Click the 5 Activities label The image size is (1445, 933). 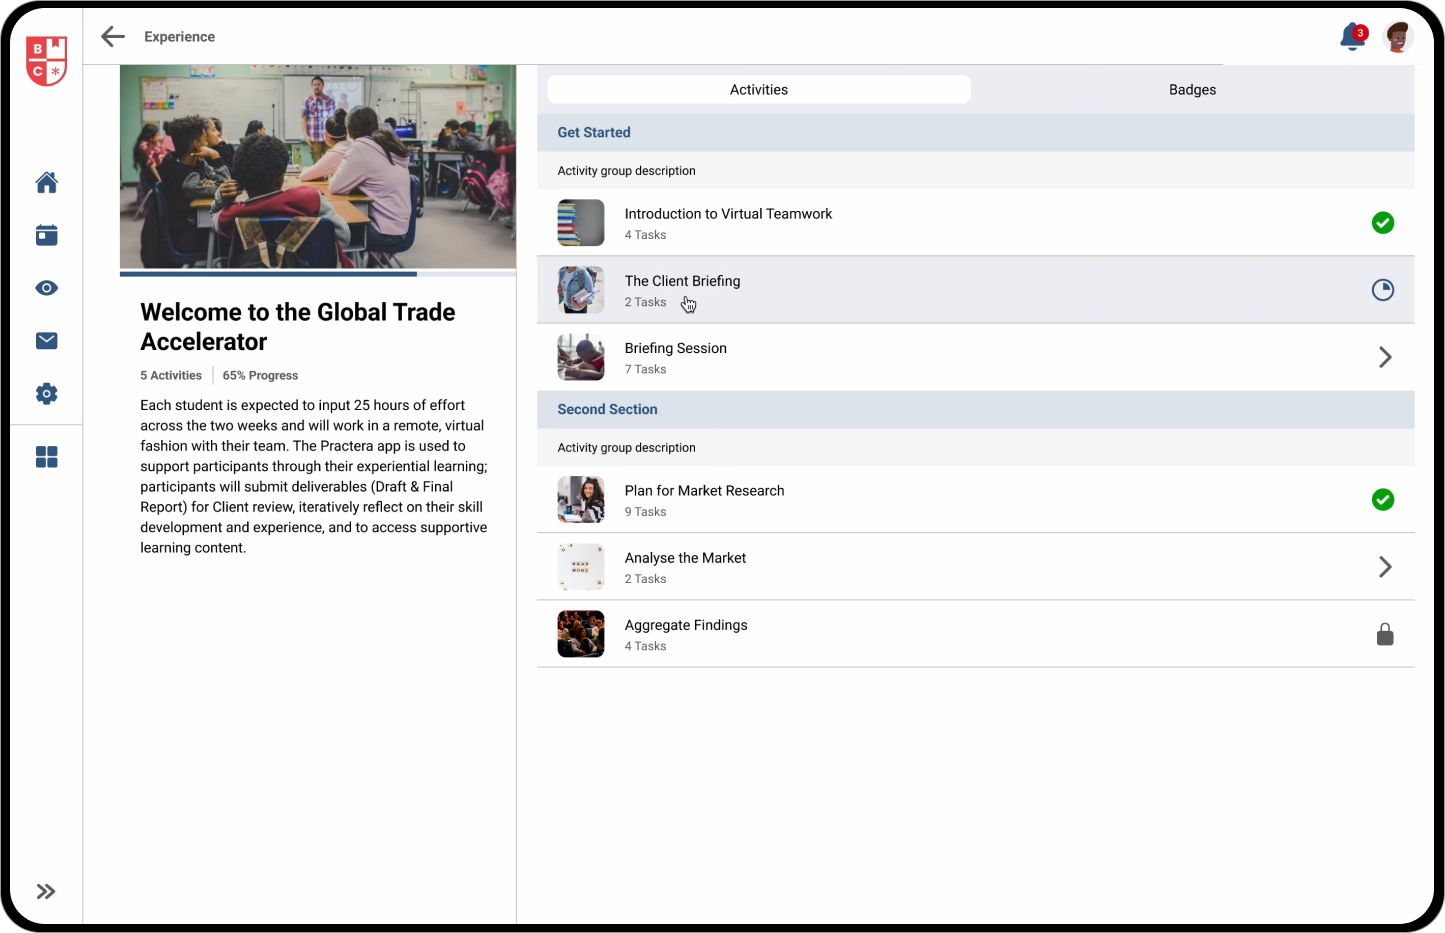pyautogui.click(x=171, y=376)
